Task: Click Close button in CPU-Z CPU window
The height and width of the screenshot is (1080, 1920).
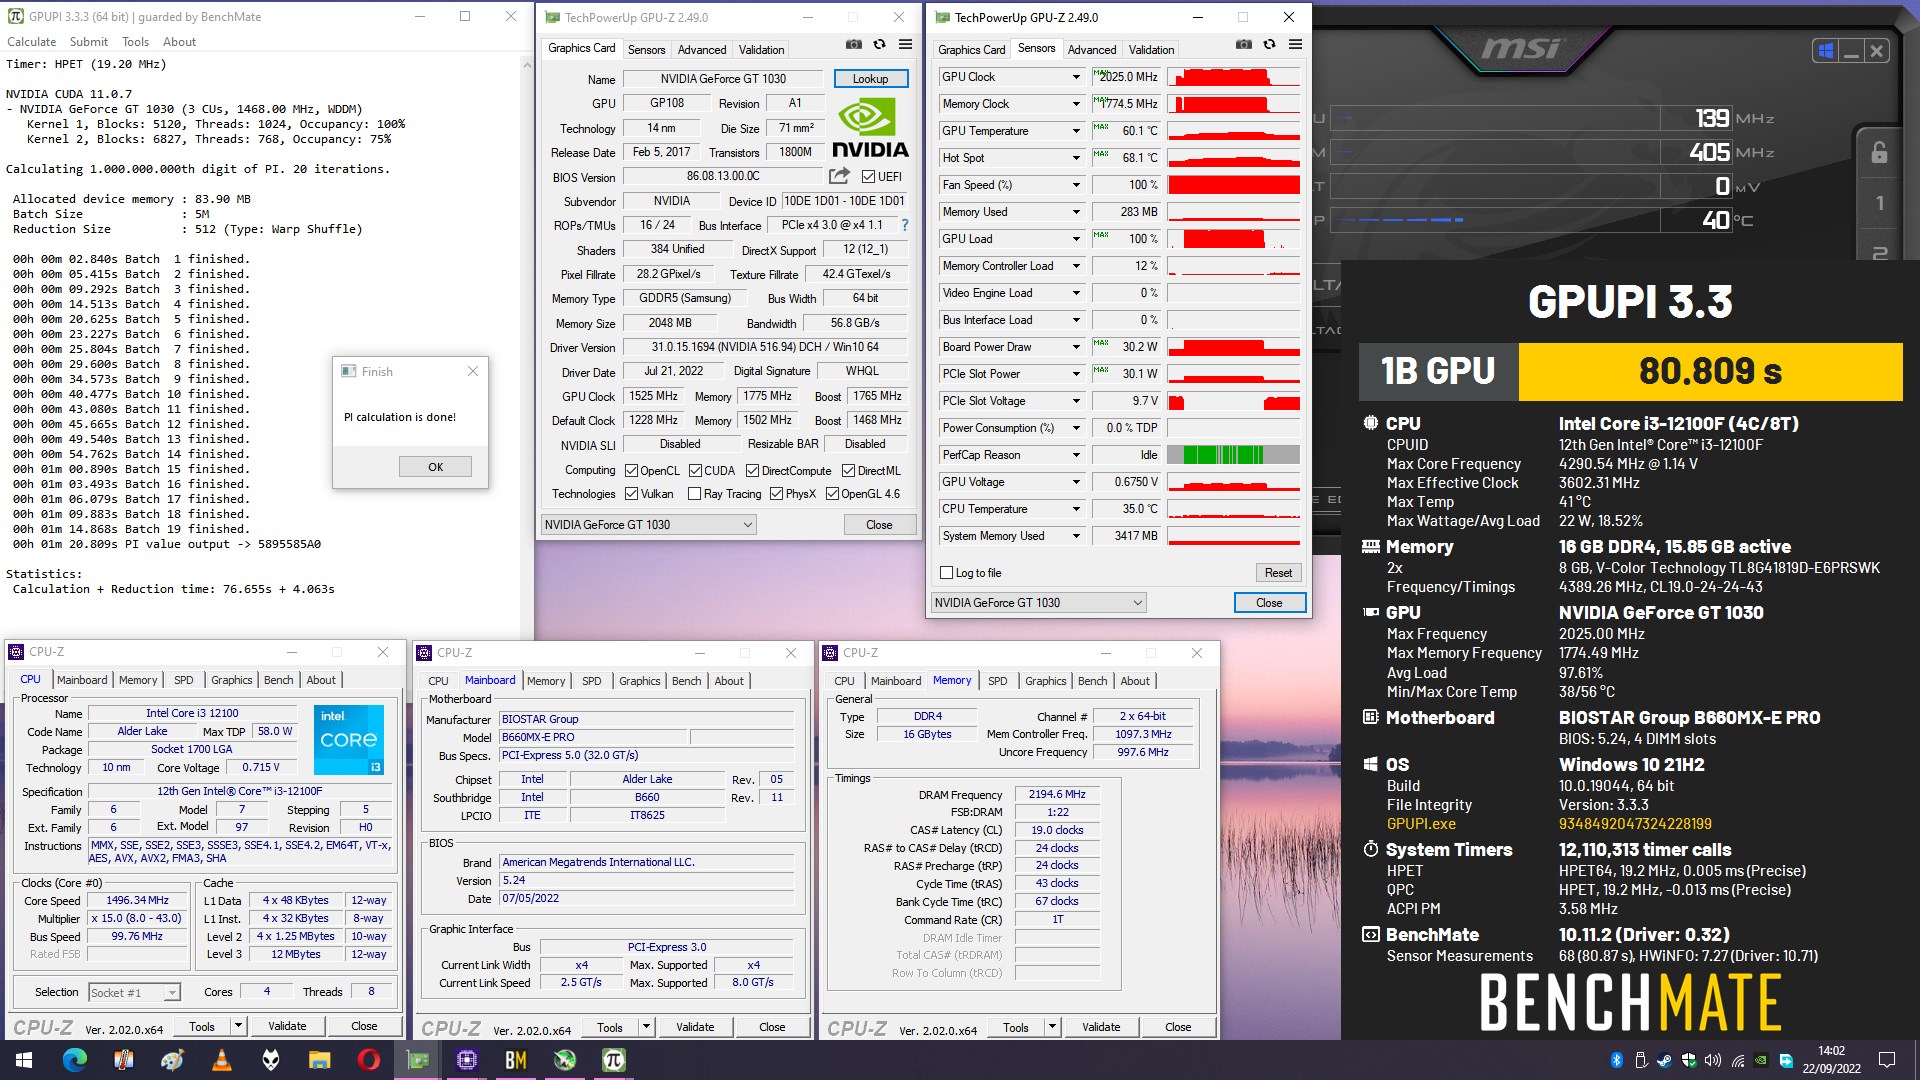Action: [364, 1026]
